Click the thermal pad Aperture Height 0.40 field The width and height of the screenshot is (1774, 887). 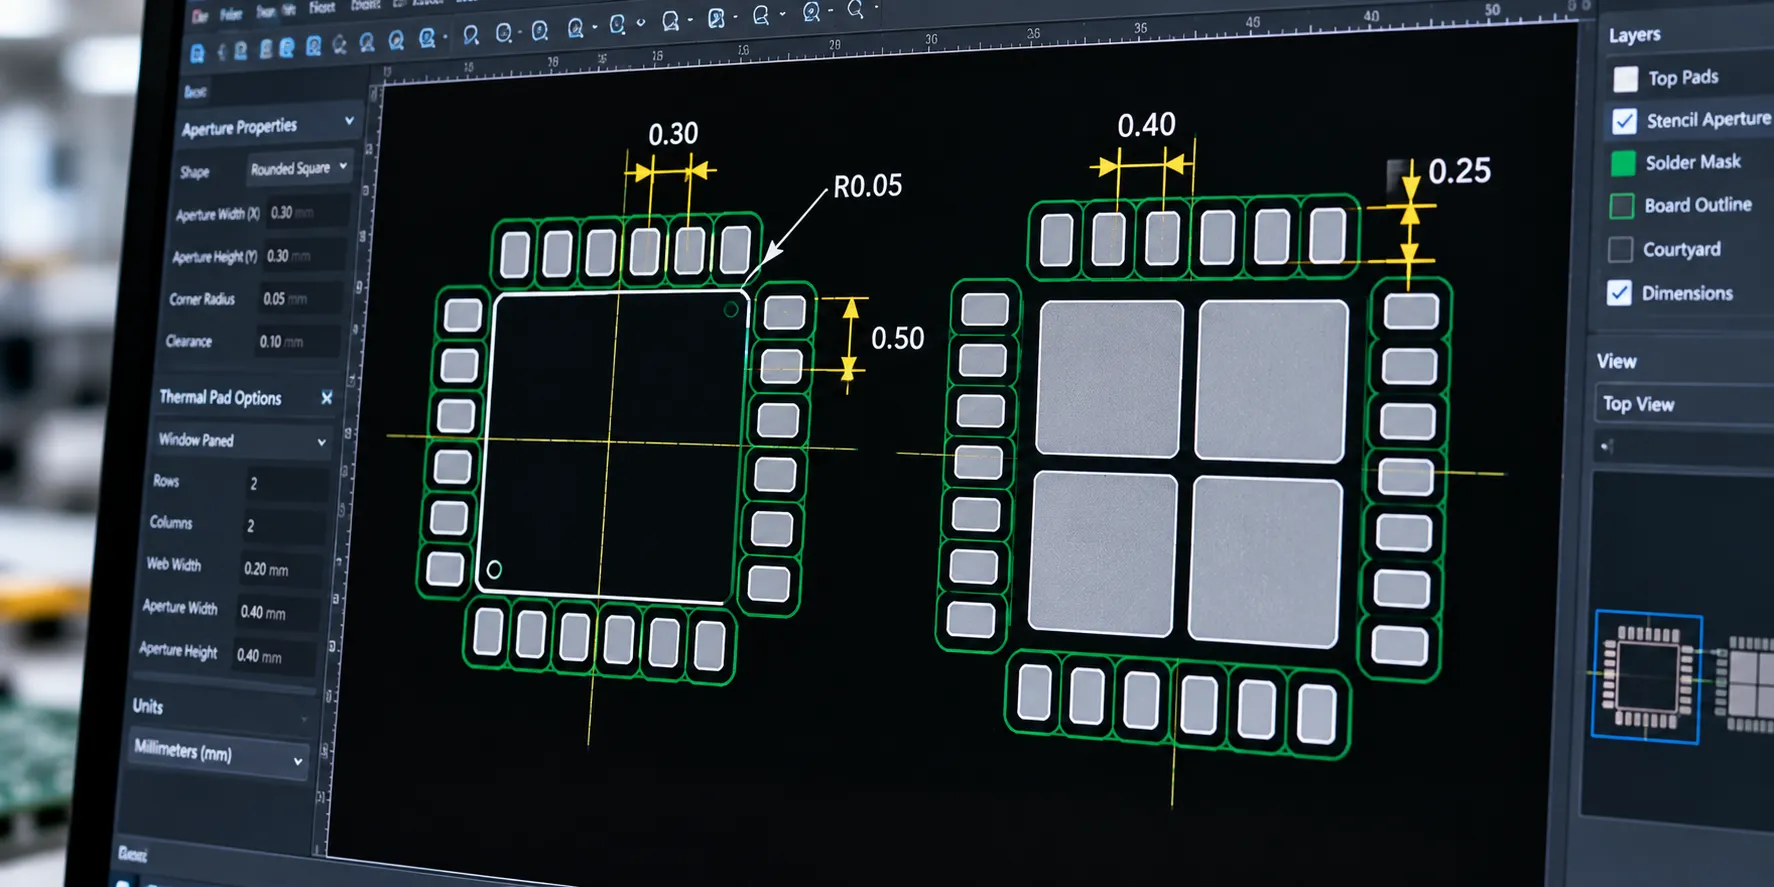click(275, 656)
